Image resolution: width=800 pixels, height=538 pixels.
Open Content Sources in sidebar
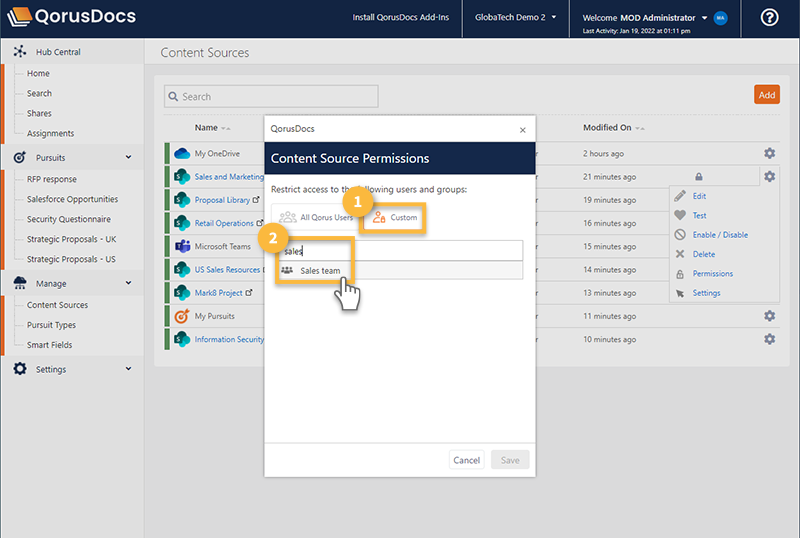click(57, 305)
